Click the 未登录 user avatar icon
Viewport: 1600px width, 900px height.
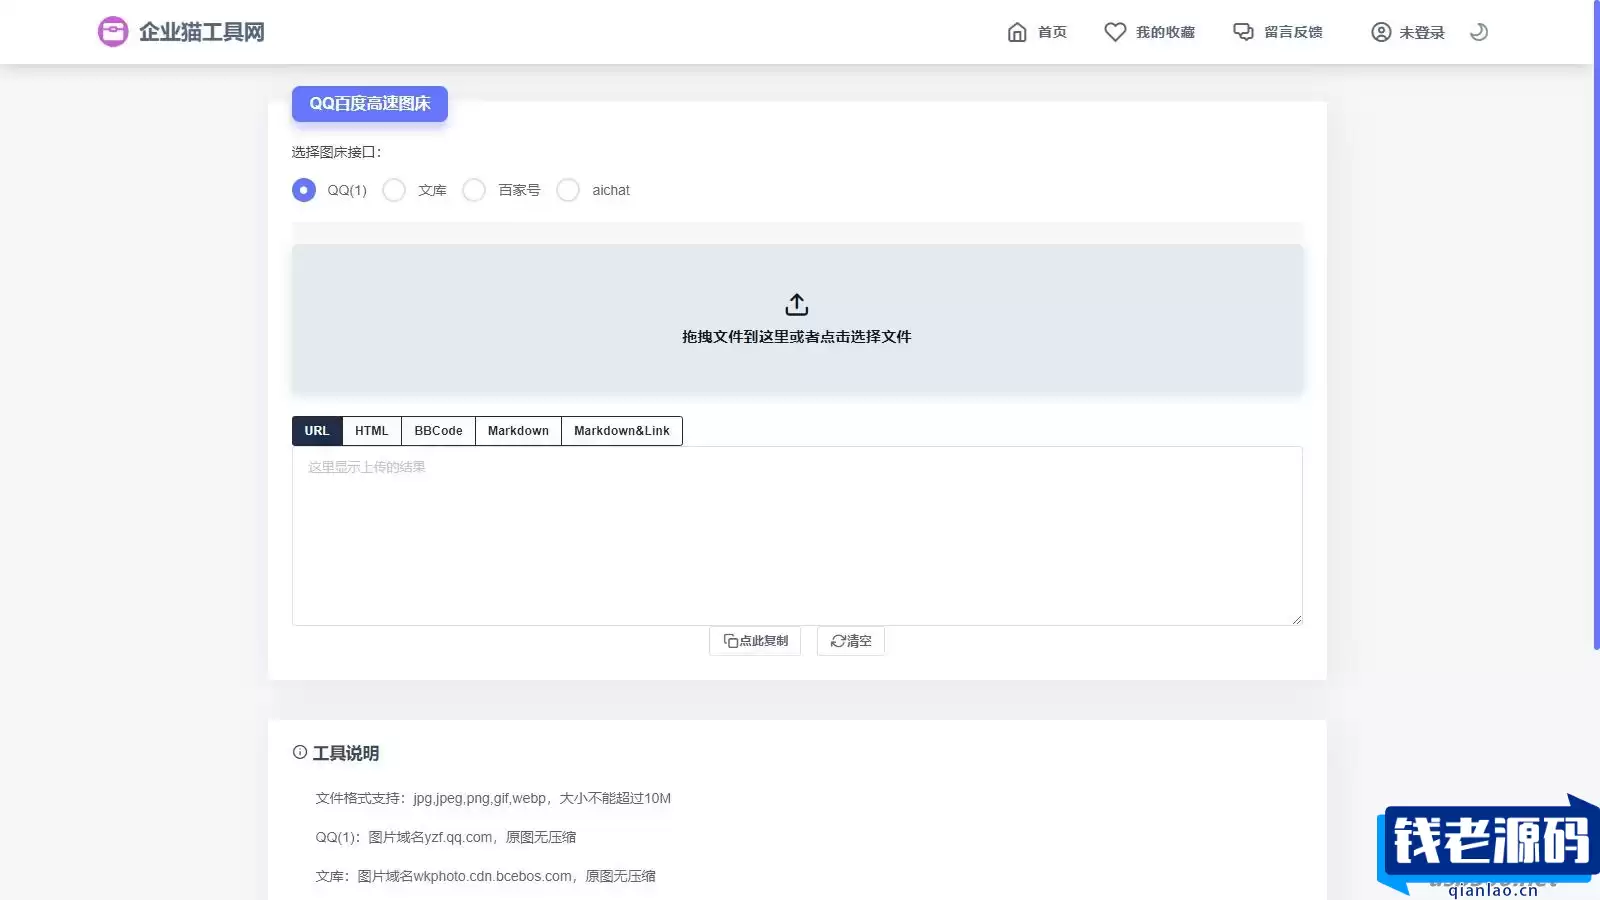tap(1381, 32)
